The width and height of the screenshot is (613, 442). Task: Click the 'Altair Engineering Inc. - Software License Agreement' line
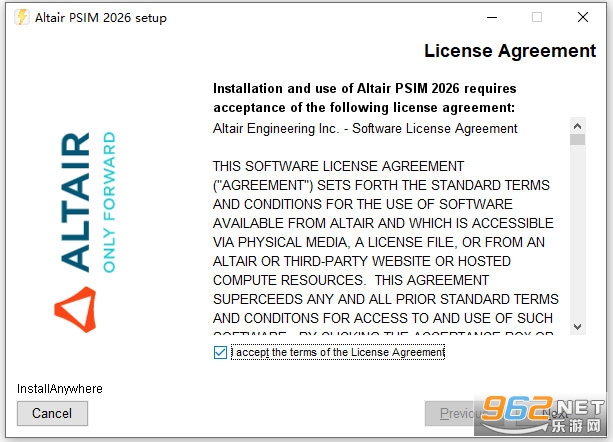pos(365,129)
